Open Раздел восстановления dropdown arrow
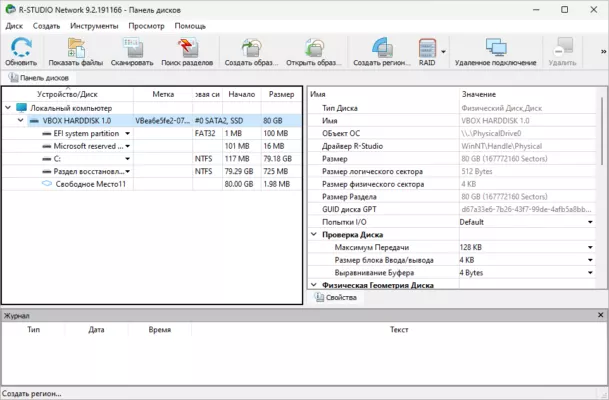Viewport: 609px width, 400px height. click(x=127, y=171)
